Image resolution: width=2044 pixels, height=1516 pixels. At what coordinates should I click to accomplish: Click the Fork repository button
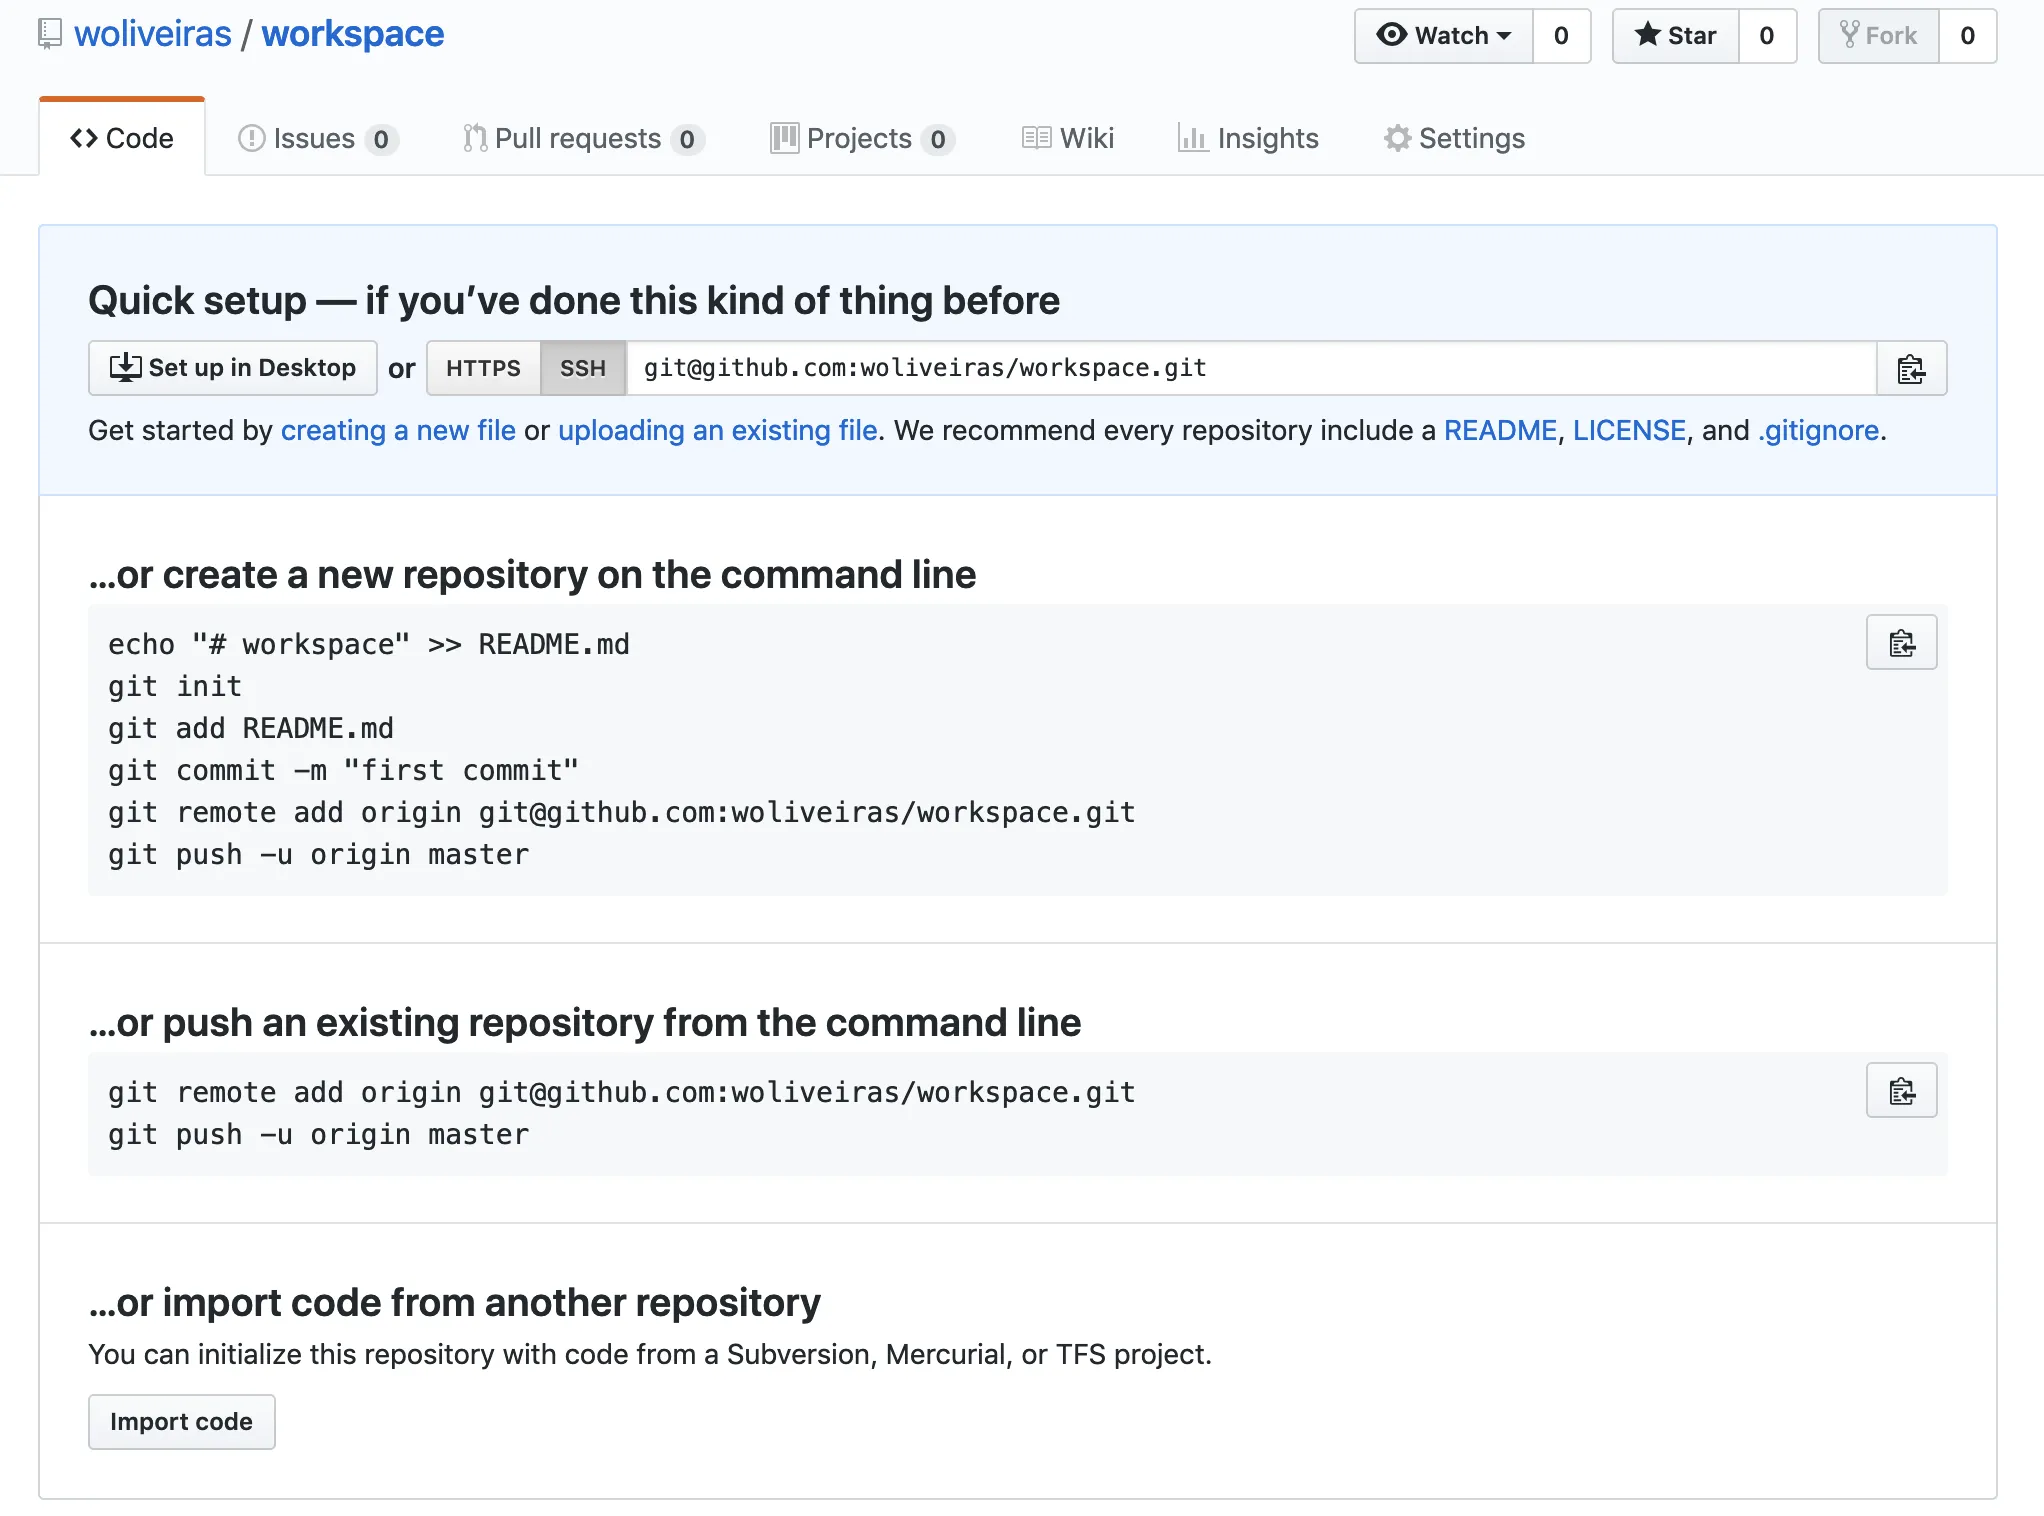[1878, 35]
